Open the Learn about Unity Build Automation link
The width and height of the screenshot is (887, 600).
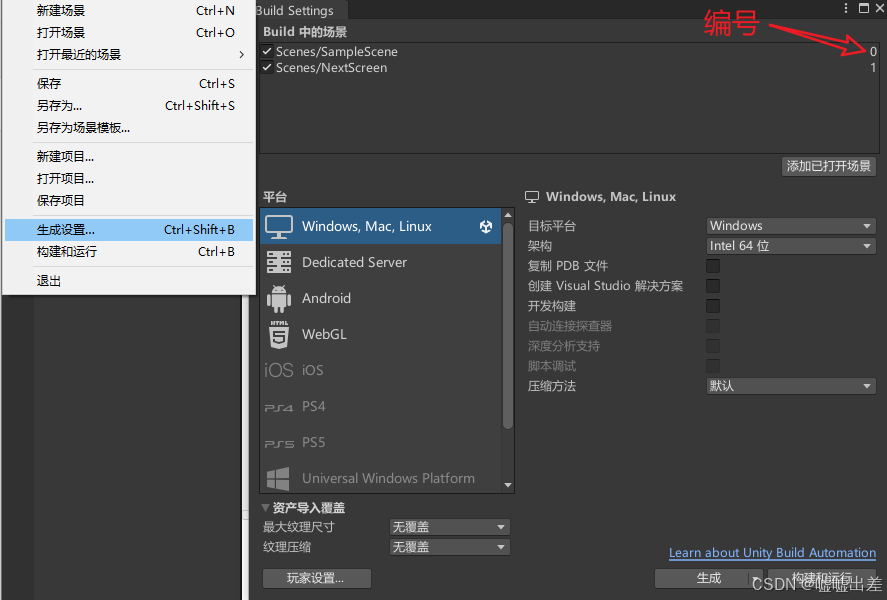pyautogui.click(x=772, y=552)
